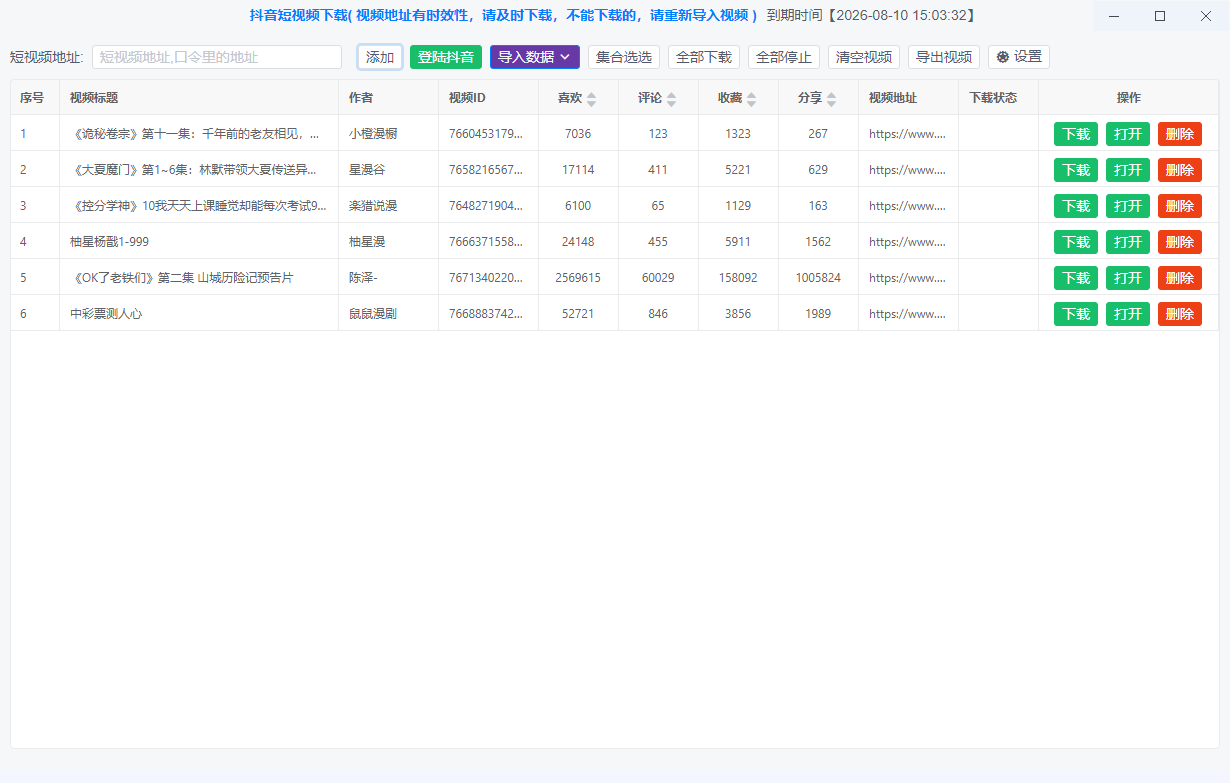The image size is (1230, 783).
Task: Delete the 《诡秘卷宗》第十一集 row
Action: 1180,134
